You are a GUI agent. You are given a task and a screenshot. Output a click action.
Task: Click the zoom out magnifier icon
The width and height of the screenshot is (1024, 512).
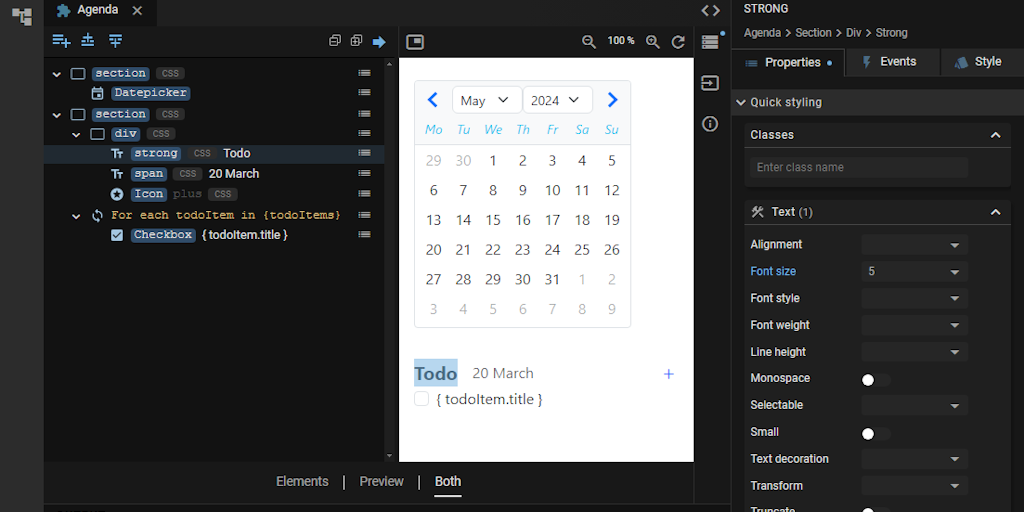(589, 42)
